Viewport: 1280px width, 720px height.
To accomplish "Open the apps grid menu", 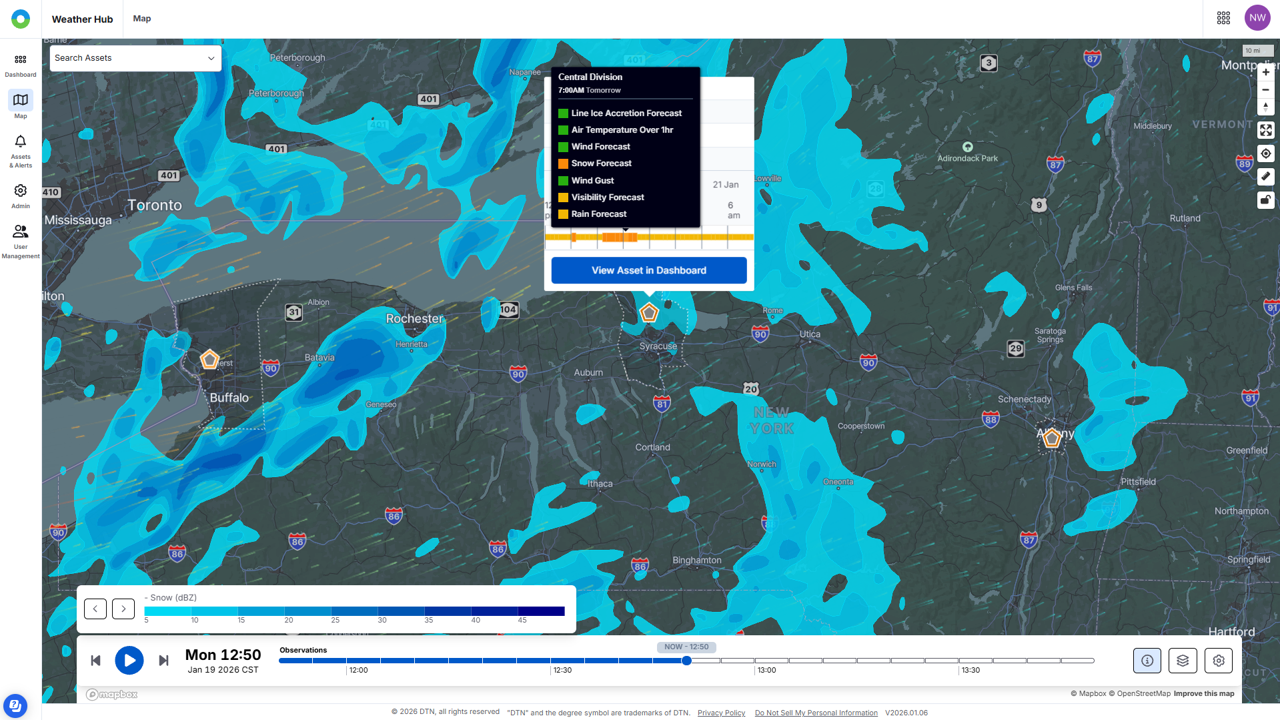I will point(1223,17).
